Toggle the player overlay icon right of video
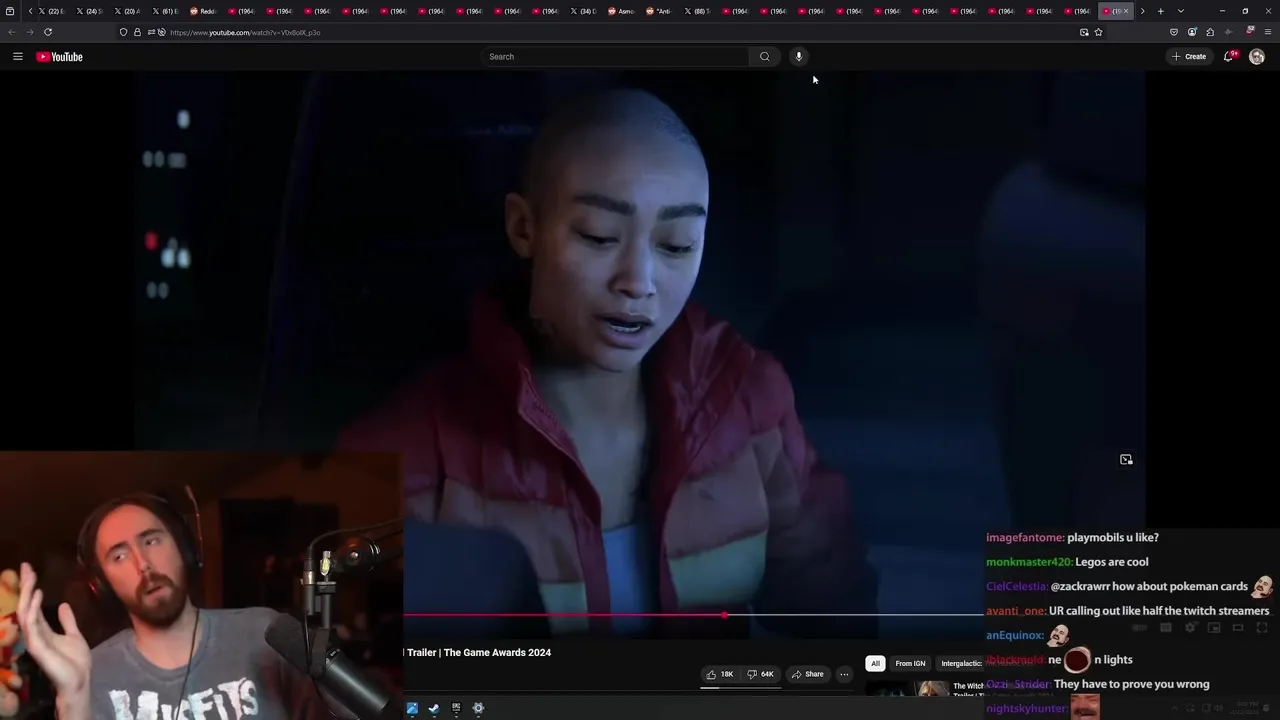The height and width of the screenshot is (720, 1280). [1126, 460]
